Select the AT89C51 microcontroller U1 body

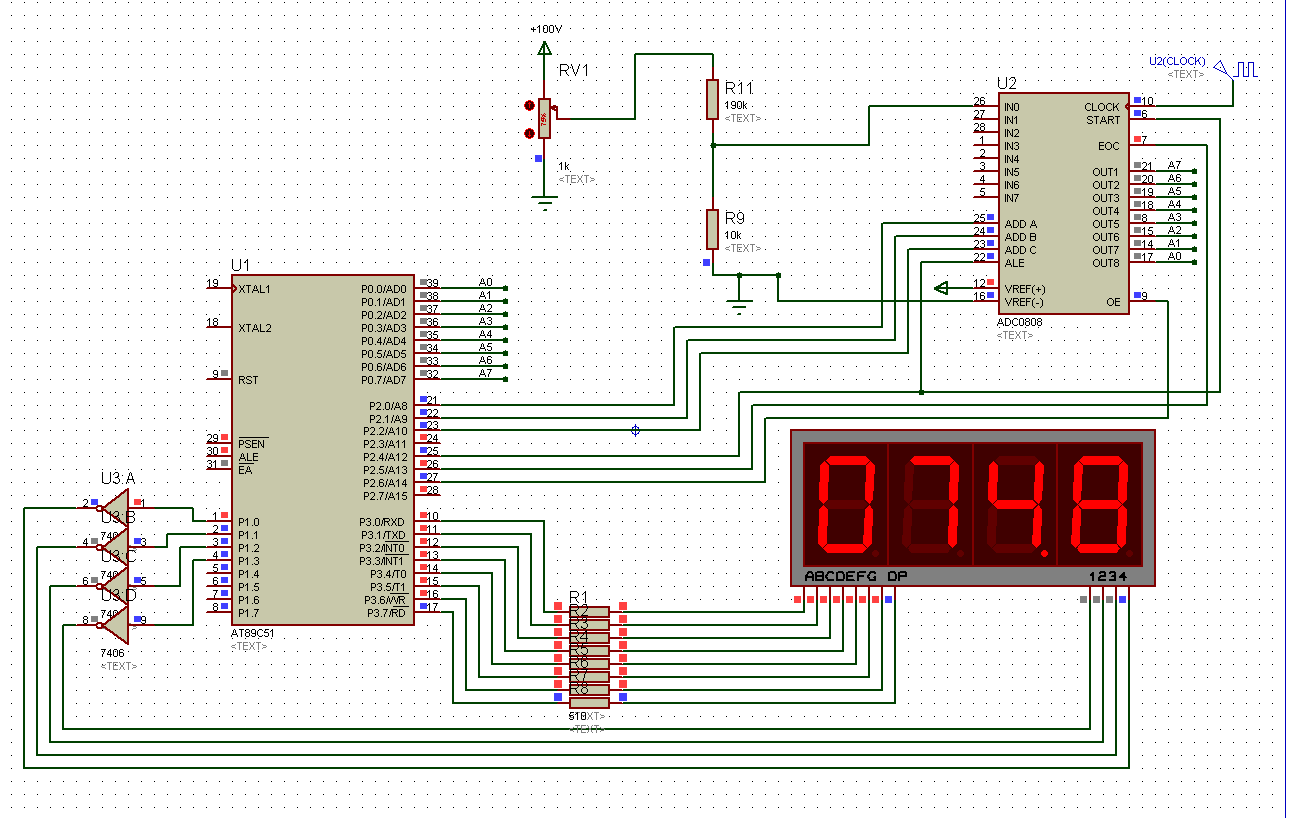[320, 450]
